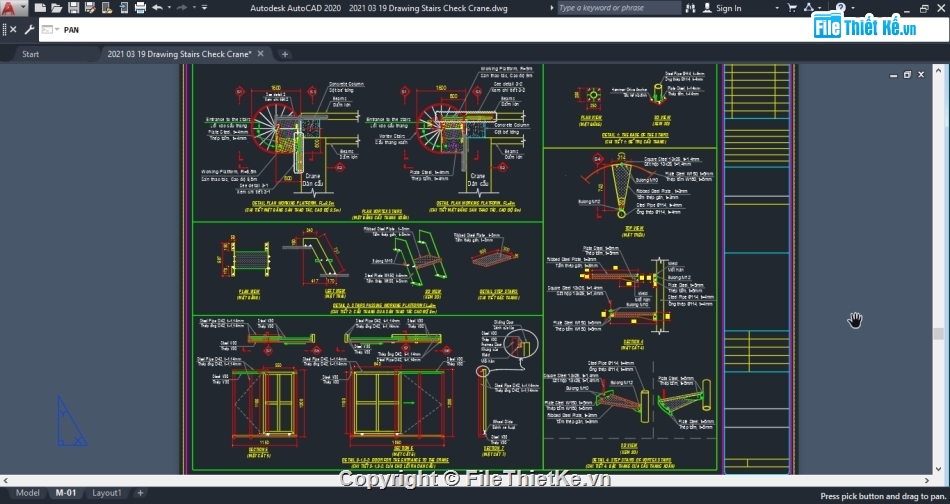950x504 pixels.
Task: Add a new layout with plus button
Action: tap(140, 492)
